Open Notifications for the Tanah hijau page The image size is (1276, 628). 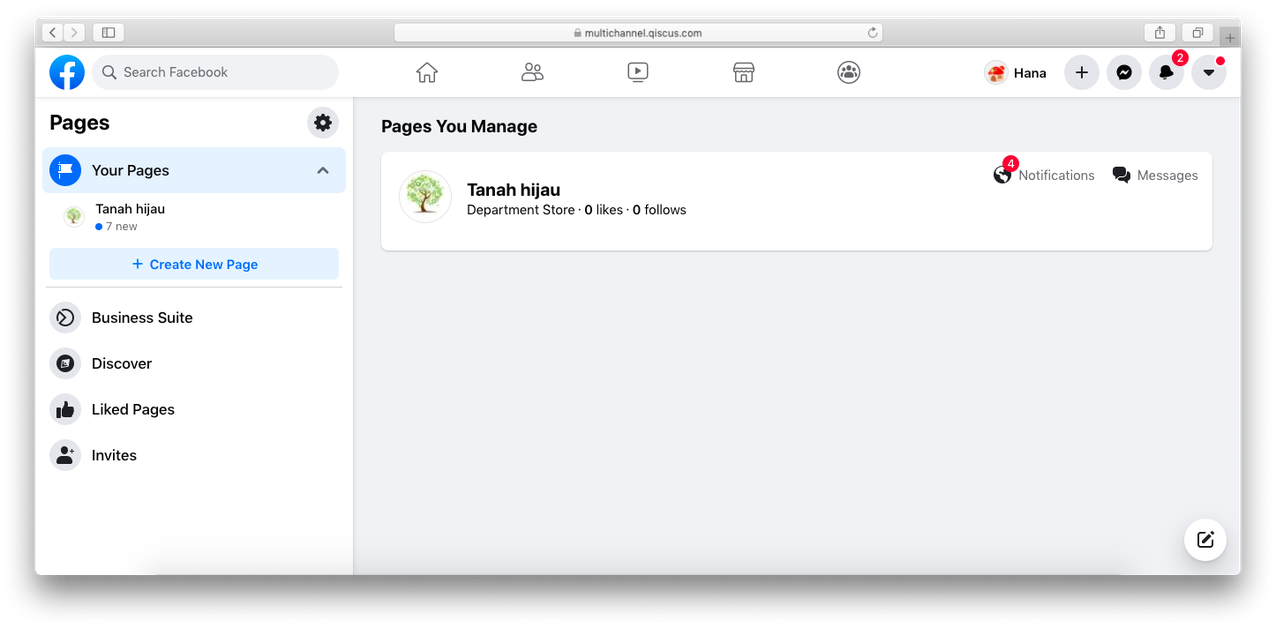click(x=1044, y=175)
